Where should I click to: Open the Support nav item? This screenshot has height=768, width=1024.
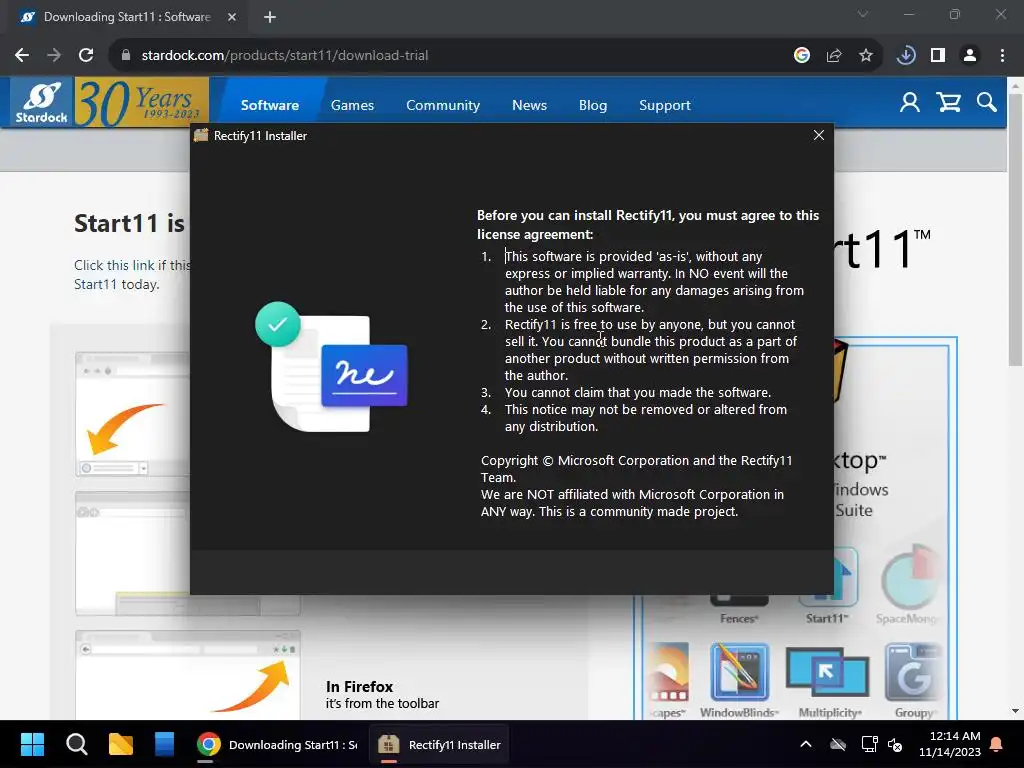coord(664,105)
